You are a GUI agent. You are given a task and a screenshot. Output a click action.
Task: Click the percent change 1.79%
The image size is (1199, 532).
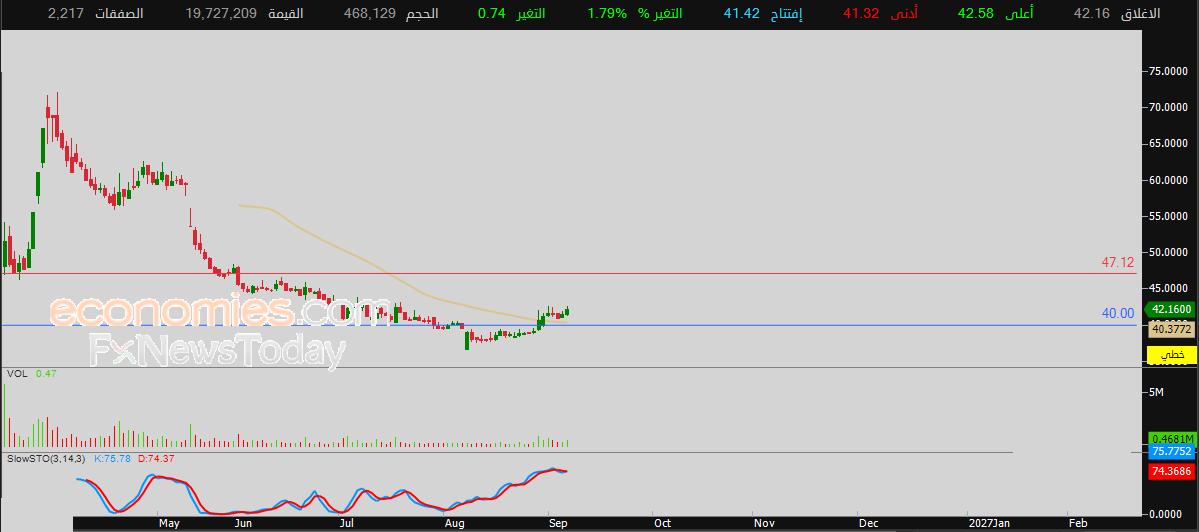tap(607, 14)
